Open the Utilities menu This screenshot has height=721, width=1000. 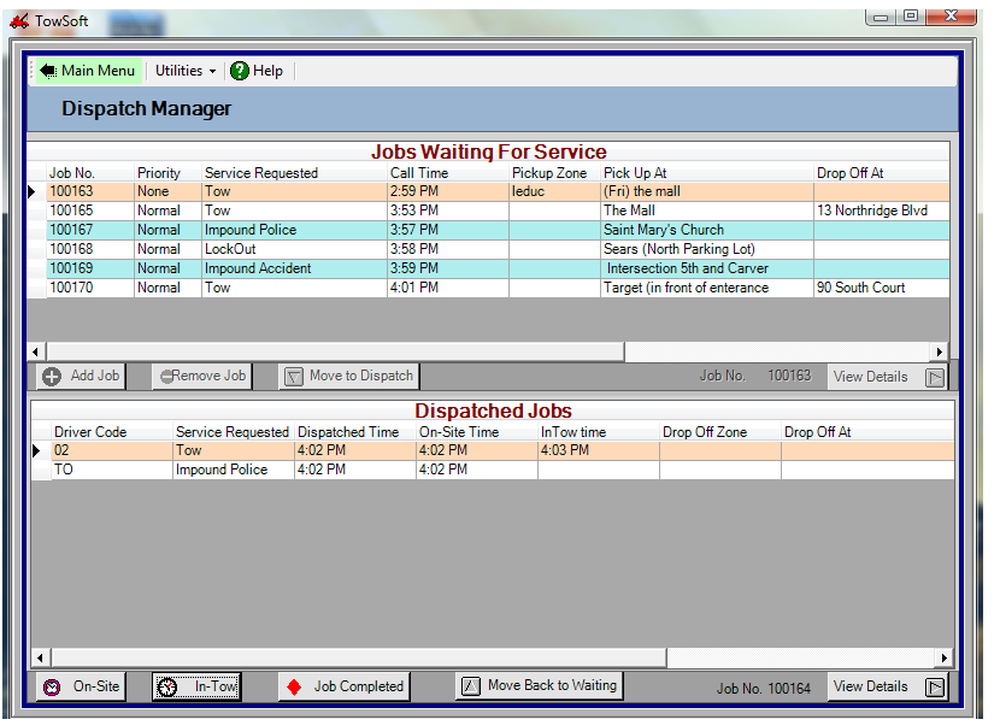[178, 71]
